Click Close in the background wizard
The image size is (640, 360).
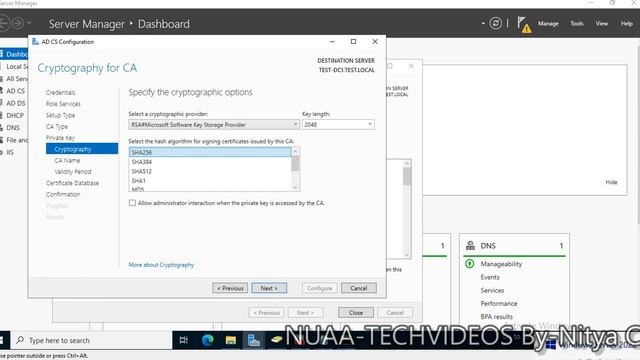(x=356, y=313)
